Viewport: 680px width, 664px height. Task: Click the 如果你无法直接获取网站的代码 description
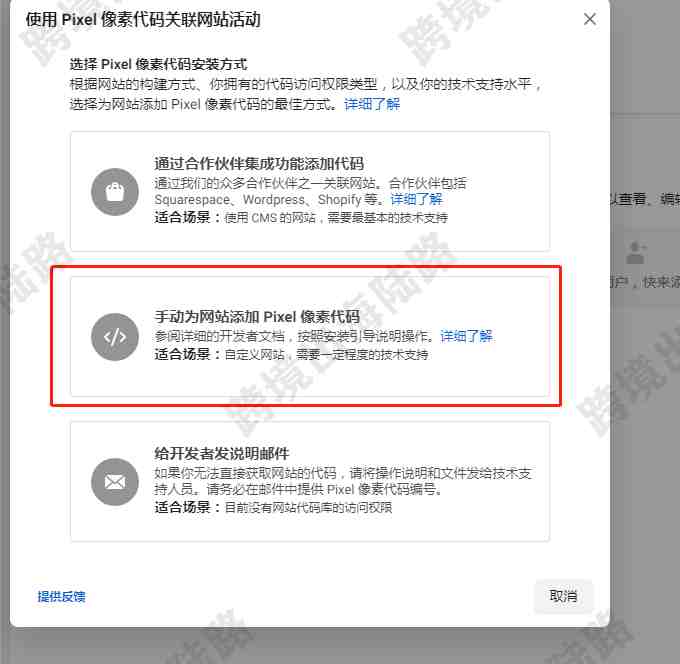343,481
